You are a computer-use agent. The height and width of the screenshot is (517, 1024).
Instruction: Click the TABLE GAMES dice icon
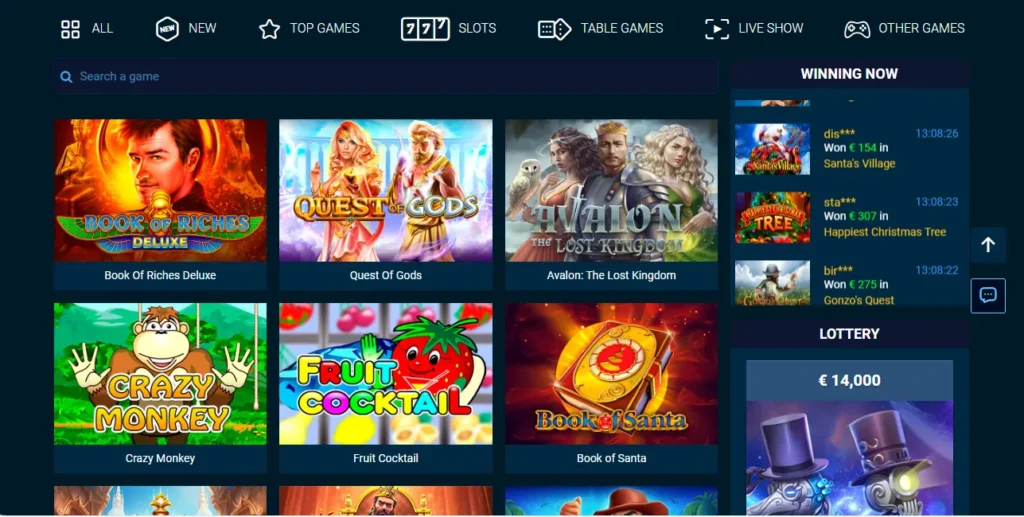[x=554, y=29]
